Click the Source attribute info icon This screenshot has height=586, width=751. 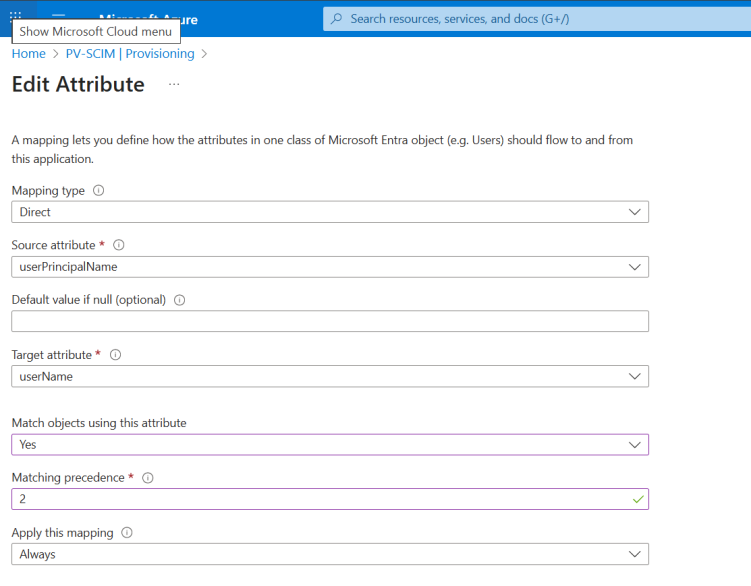118,245
